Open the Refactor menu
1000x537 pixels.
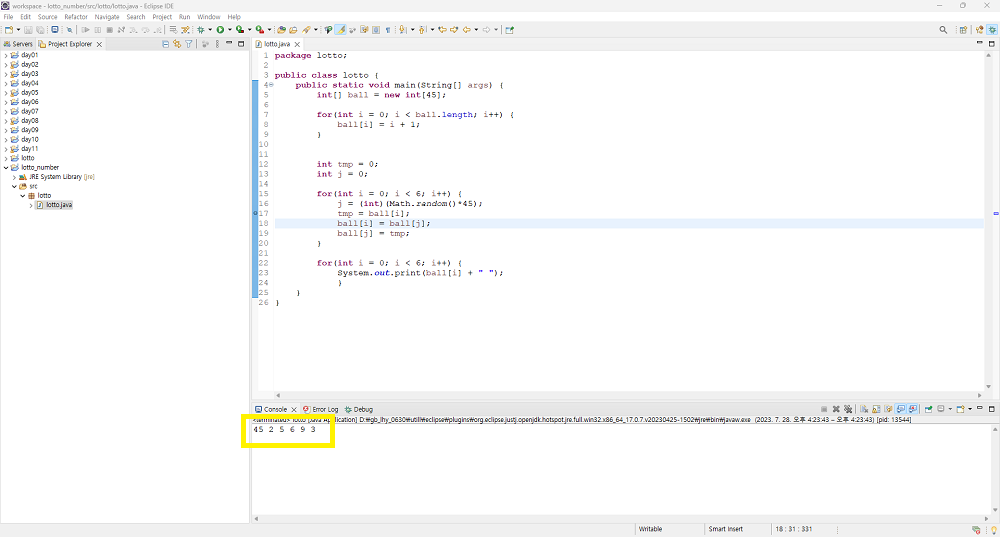tap(76, 17)
